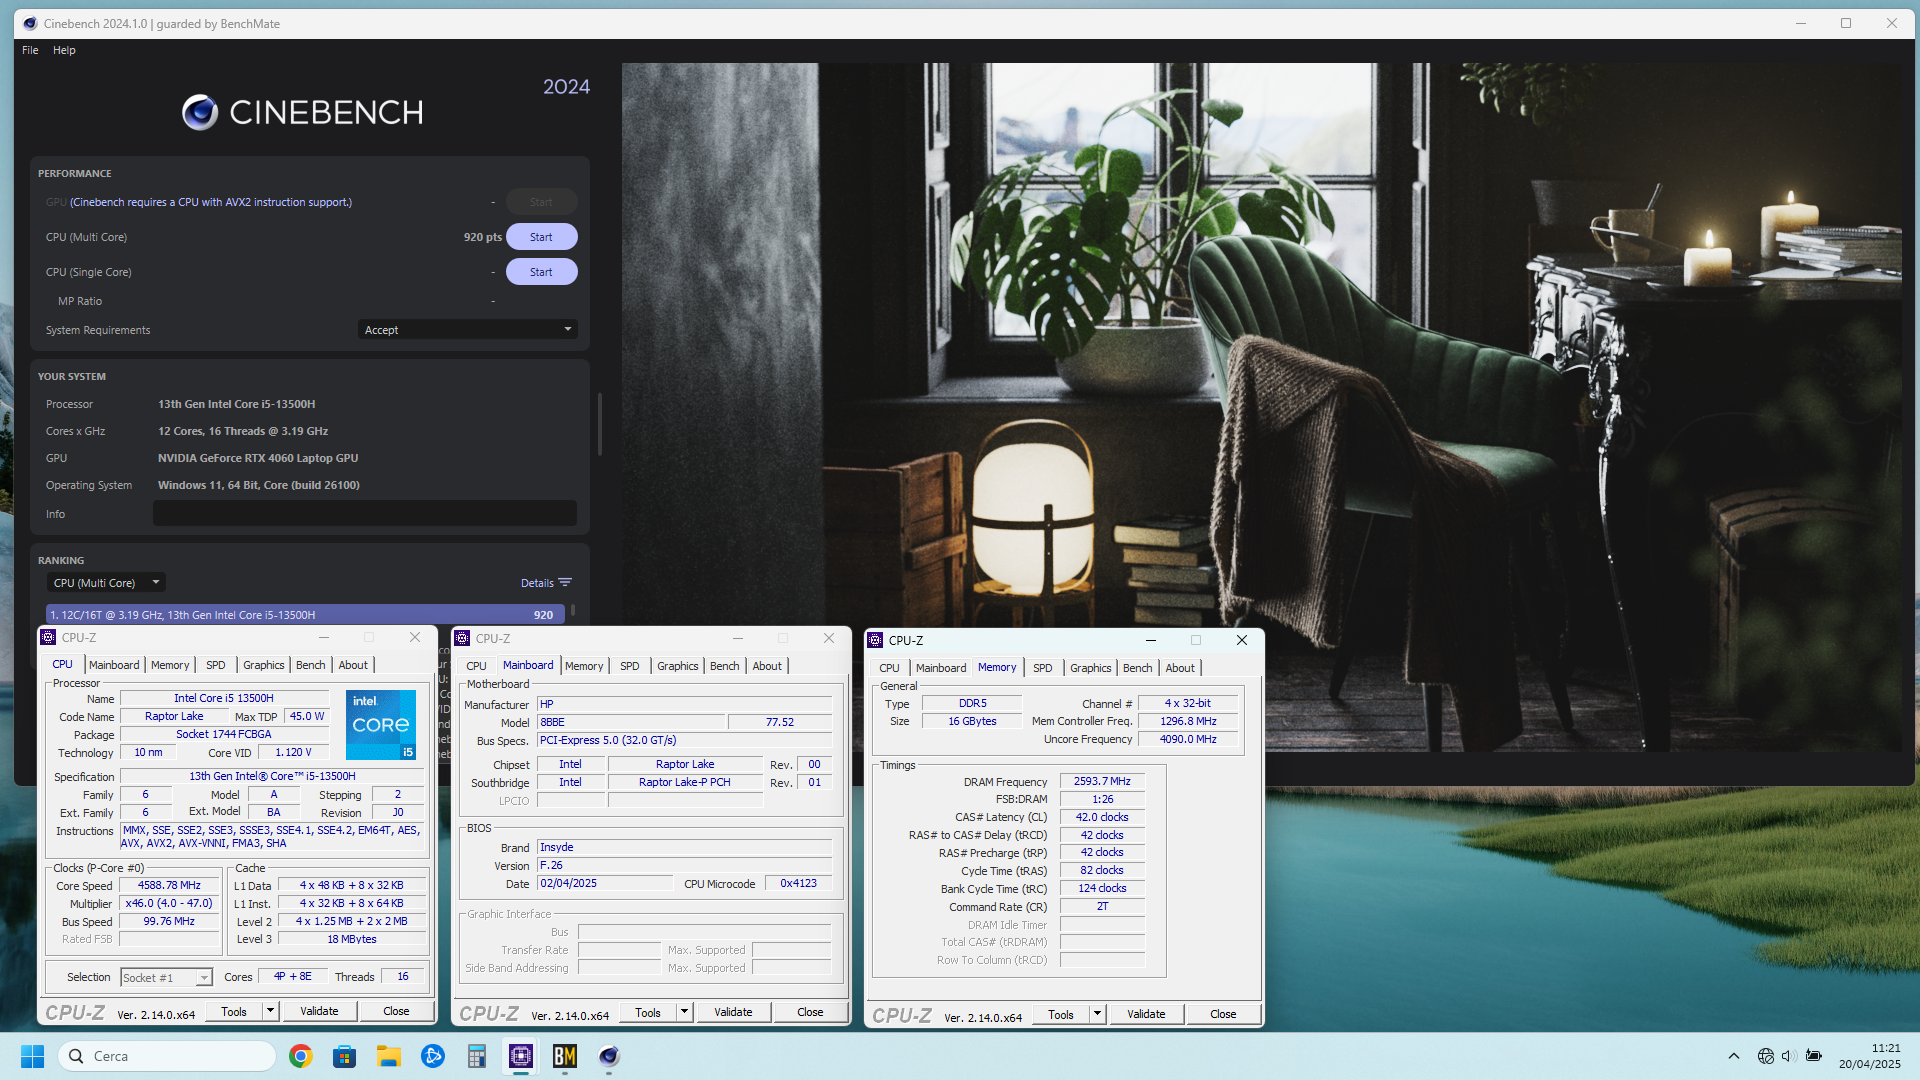Click Tools button in first CPU-Z window
1920x1080 pixels.
click(x=234, y=1011)
